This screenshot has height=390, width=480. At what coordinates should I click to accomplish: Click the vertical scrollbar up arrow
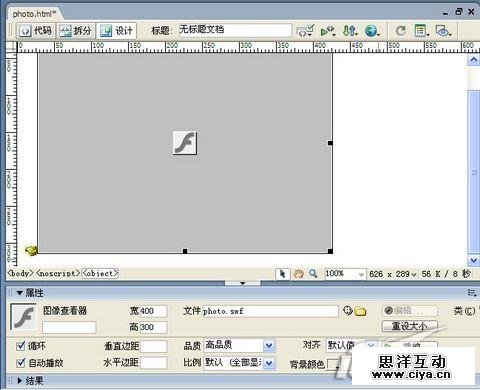[x=473, y=60]
